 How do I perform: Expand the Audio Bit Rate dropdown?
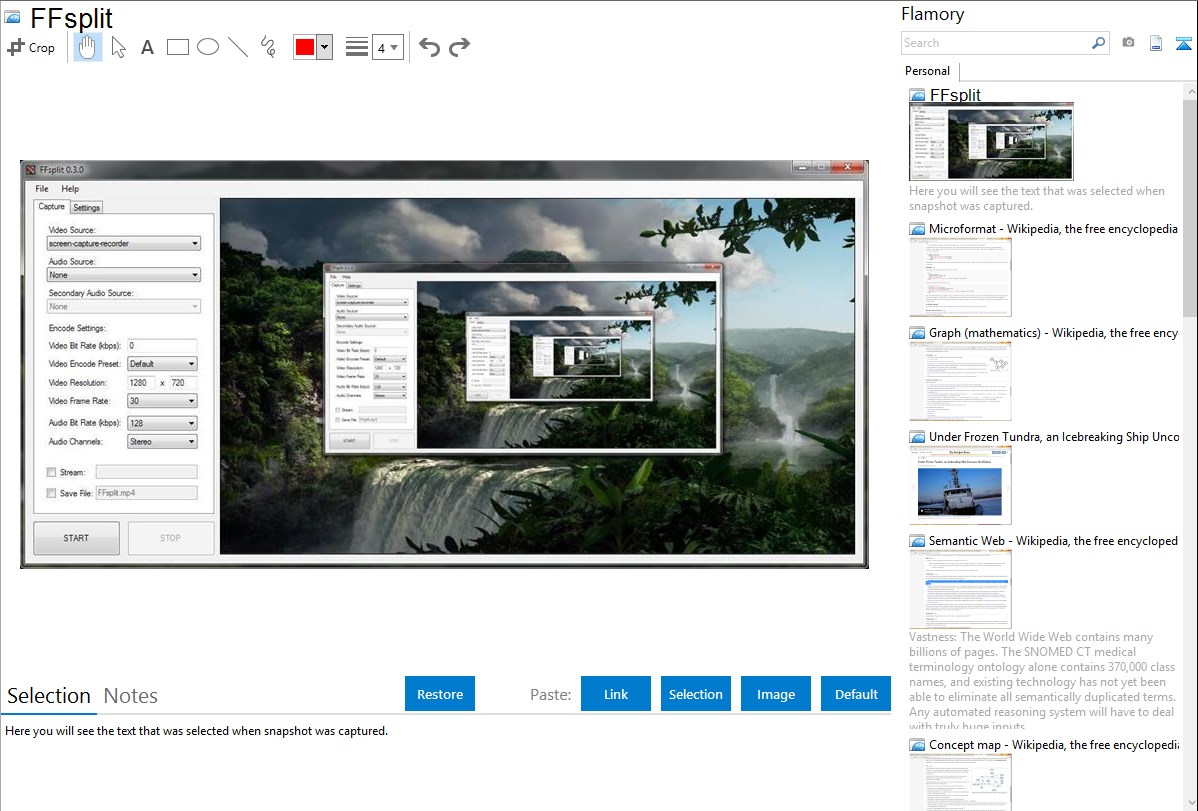click(x=162, y=423)
